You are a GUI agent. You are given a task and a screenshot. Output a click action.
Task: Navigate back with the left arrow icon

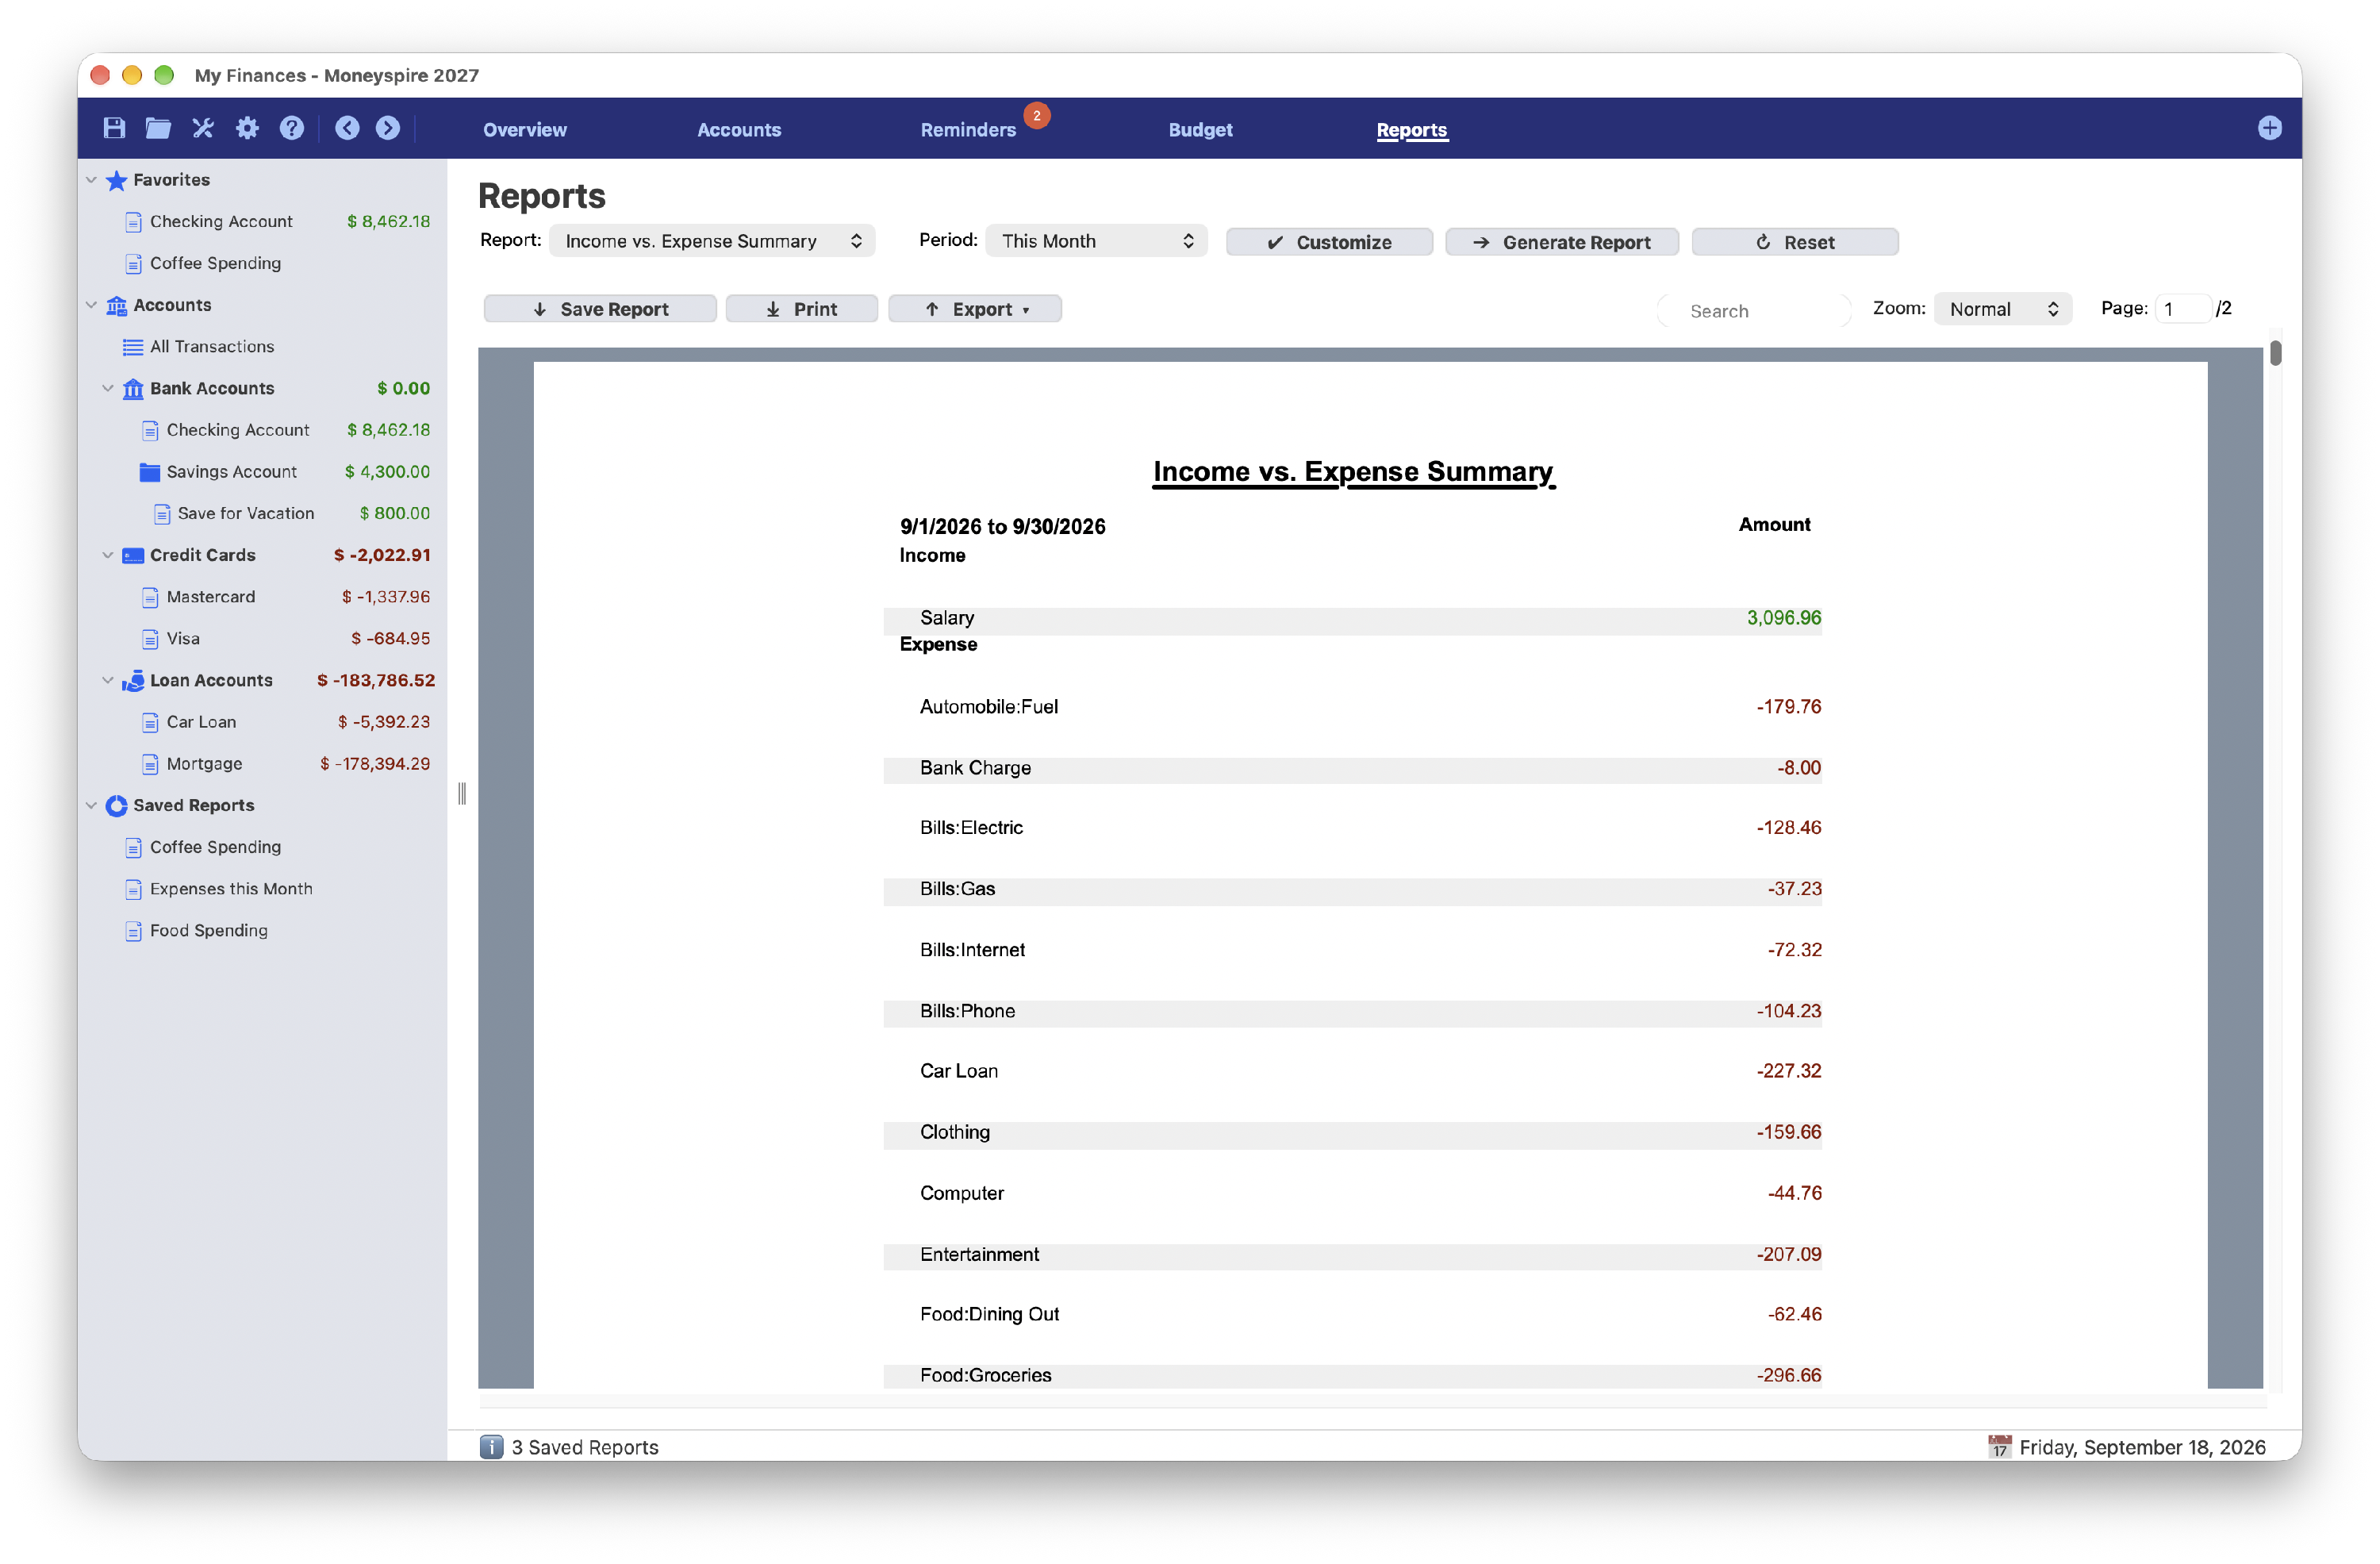(x=347, y=128)
